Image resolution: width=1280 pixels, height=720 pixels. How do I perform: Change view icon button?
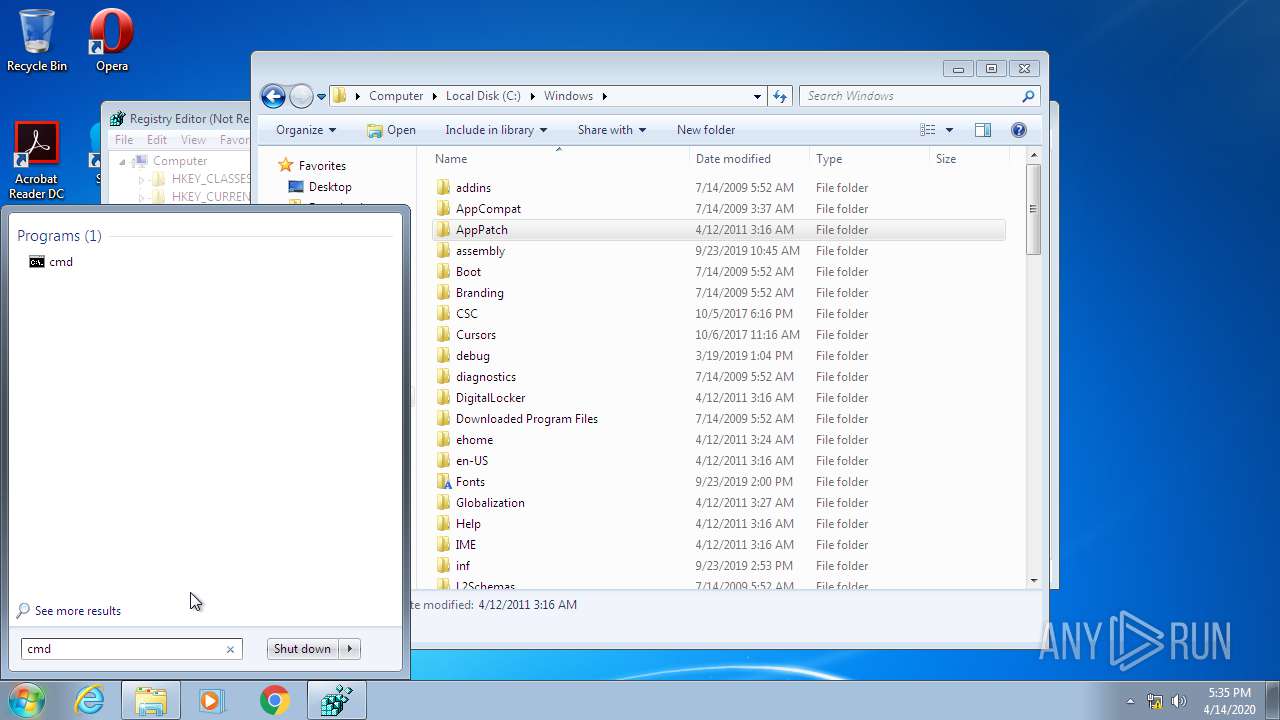coord(928,130)
